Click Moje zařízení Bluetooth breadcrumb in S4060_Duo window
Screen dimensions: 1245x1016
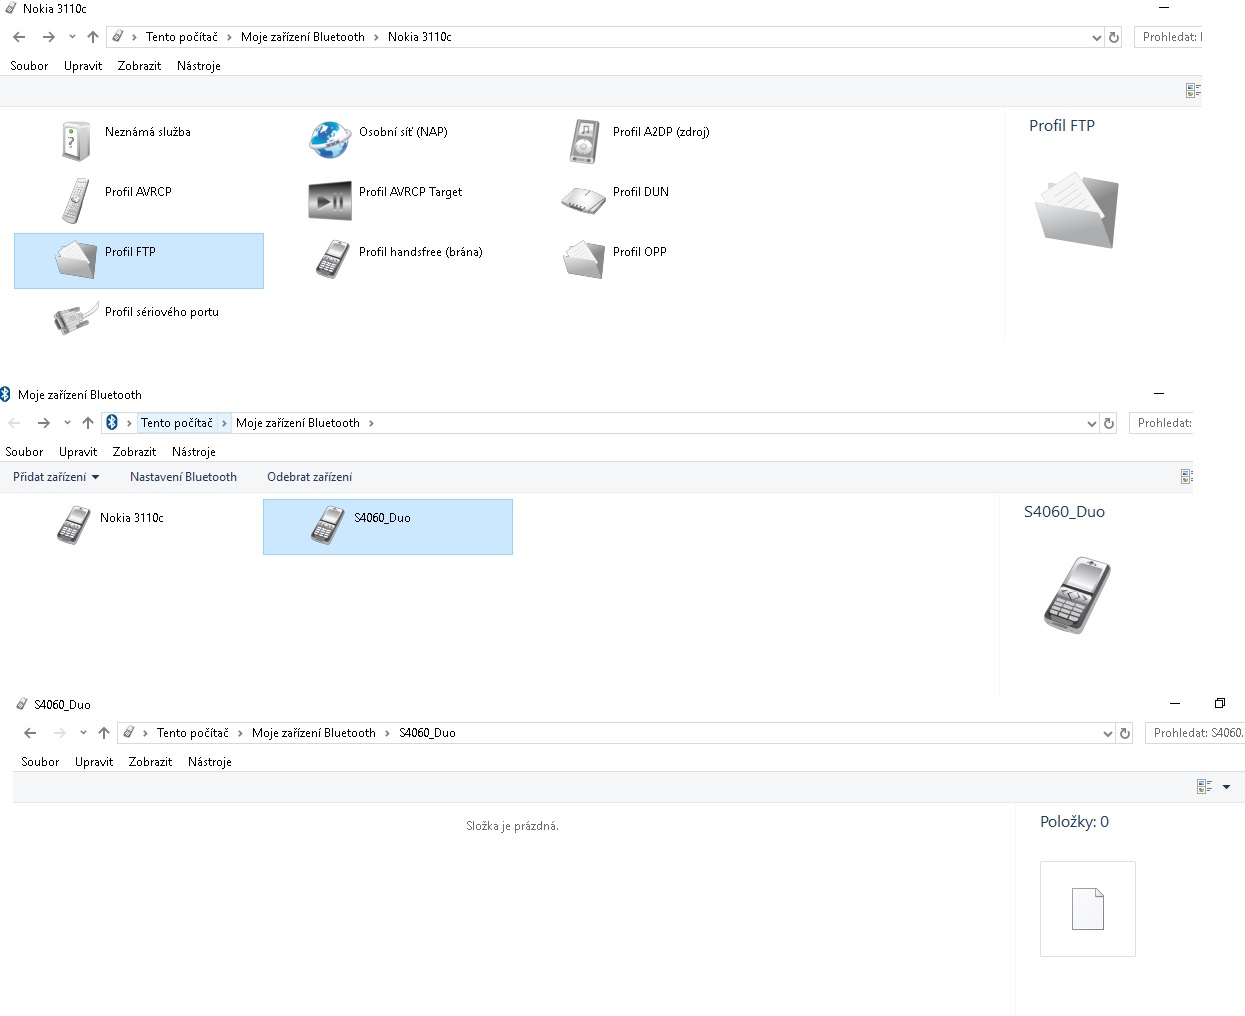[314, 733]
